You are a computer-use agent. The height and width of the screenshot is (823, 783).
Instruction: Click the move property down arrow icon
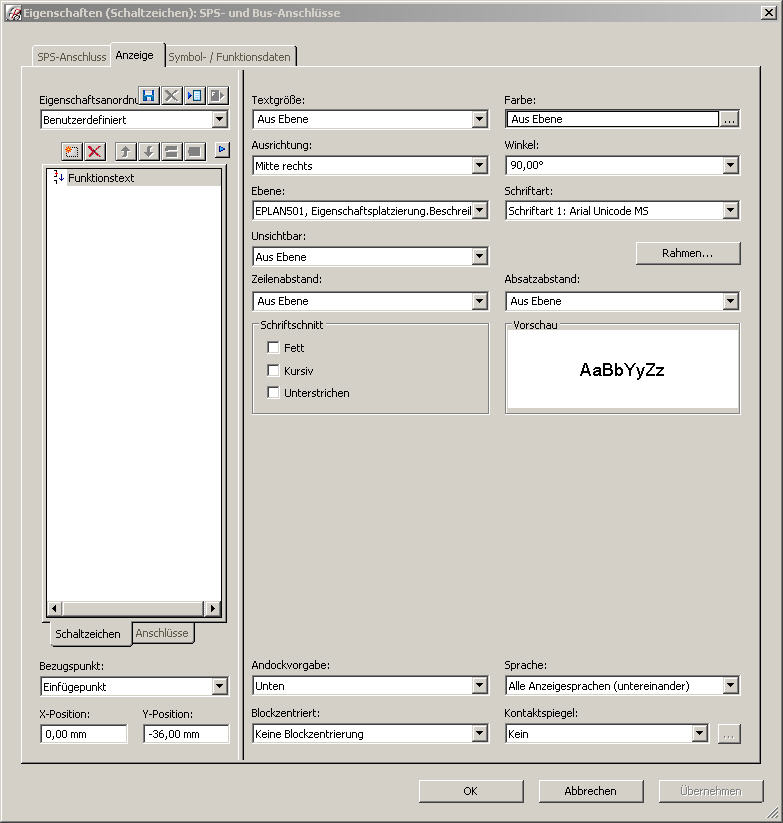click(x=149, y=152)
